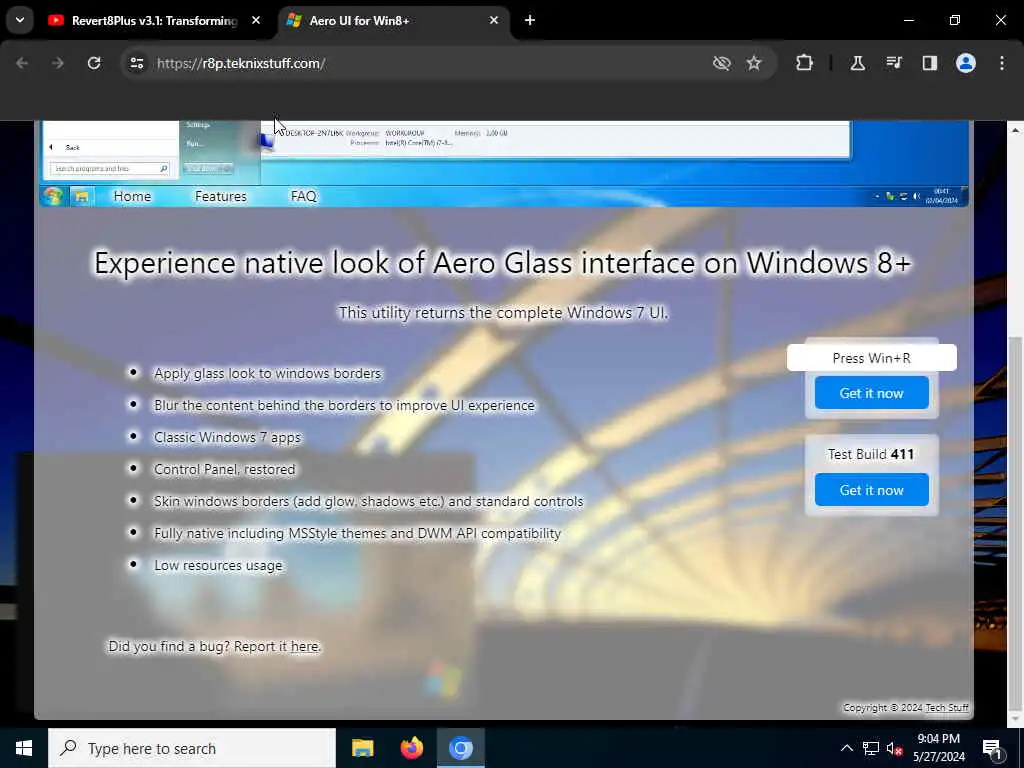The height and width of the screenshot is (768, 1024).
Task: Click the Type here to search box
Action: coord(192,748)
